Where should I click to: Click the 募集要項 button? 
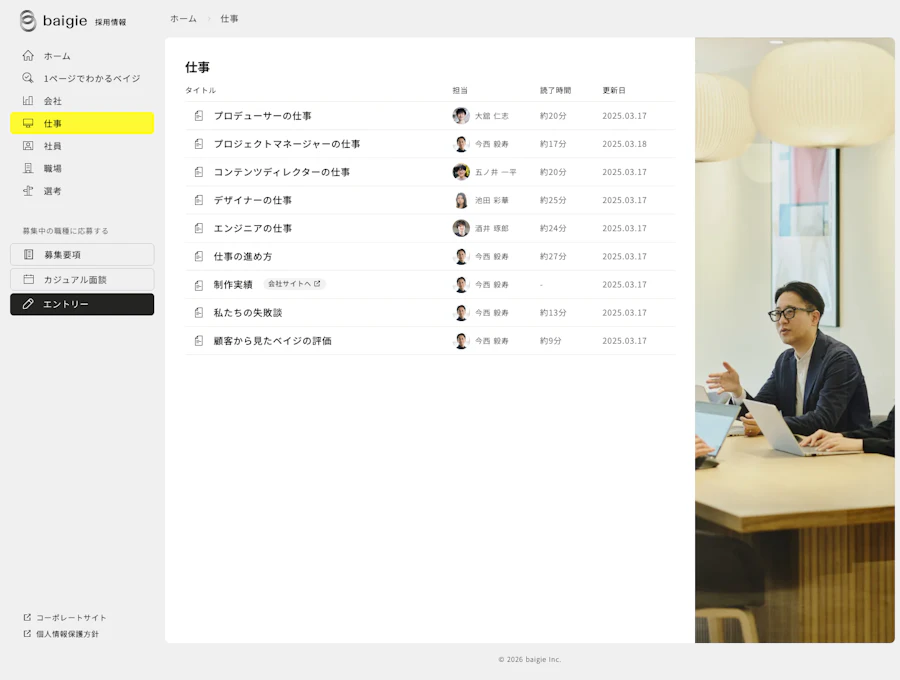tap(82, 254)
